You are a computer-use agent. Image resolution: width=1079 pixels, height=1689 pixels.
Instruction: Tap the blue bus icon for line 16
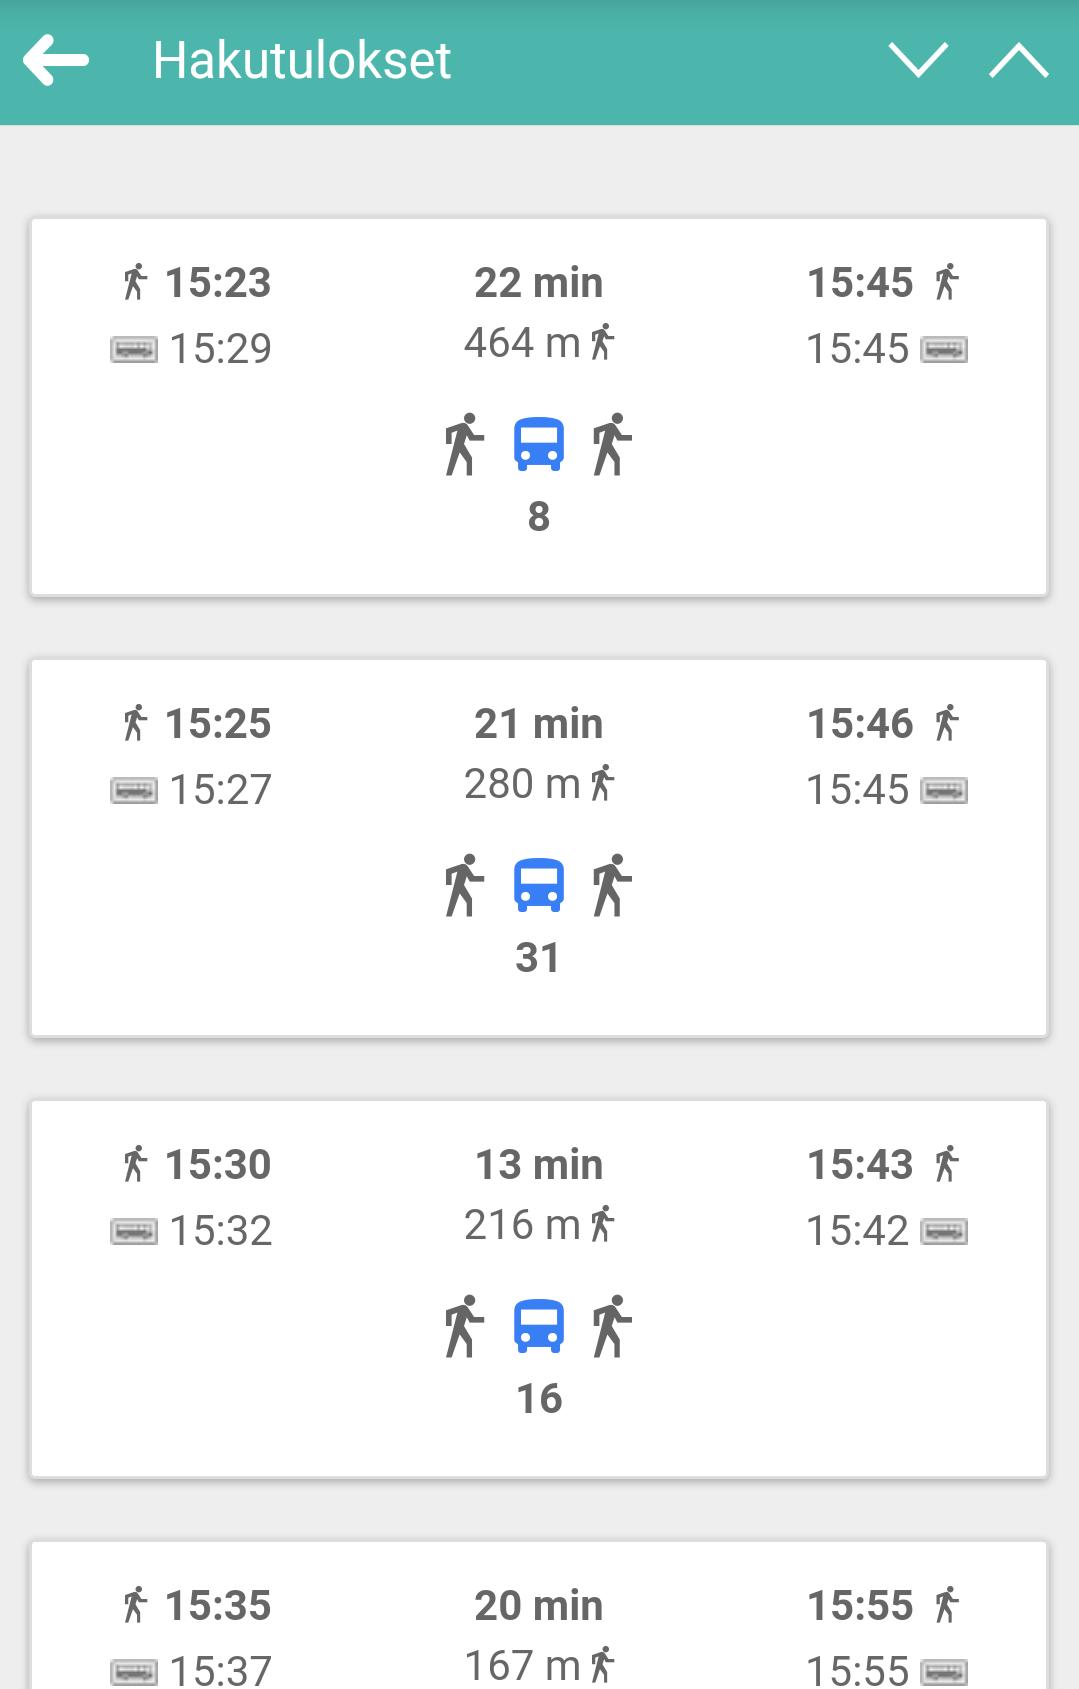[x=539, y=1327]
